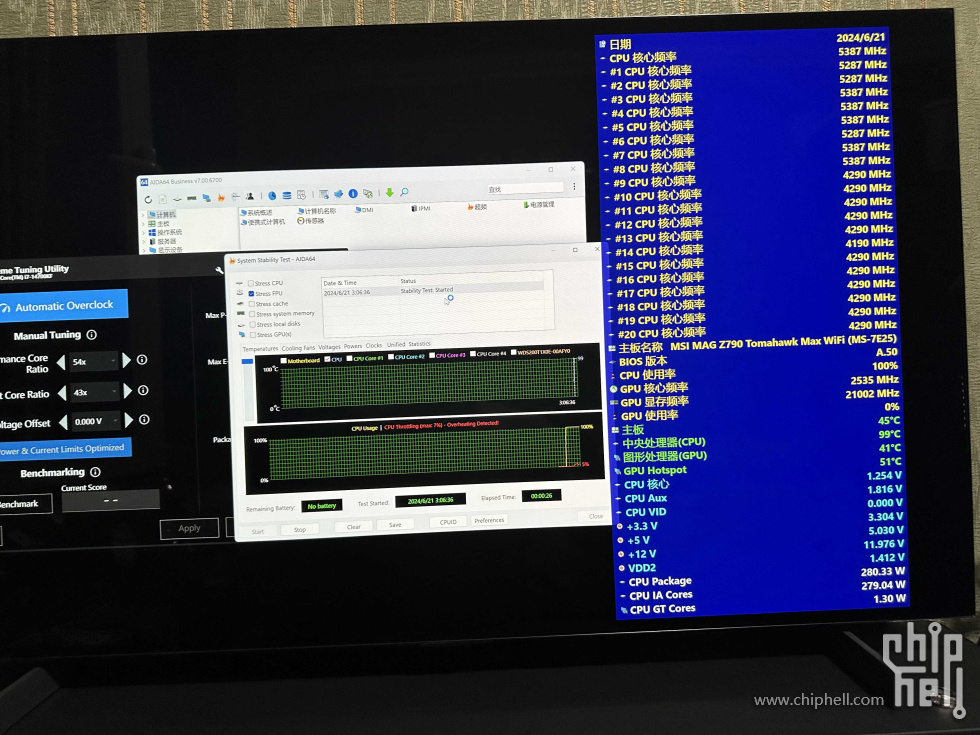This screenshot has width=980, height=735.
Task: Click the wrench settings icon in Tuning Utility
Action: tap(219, 270)
